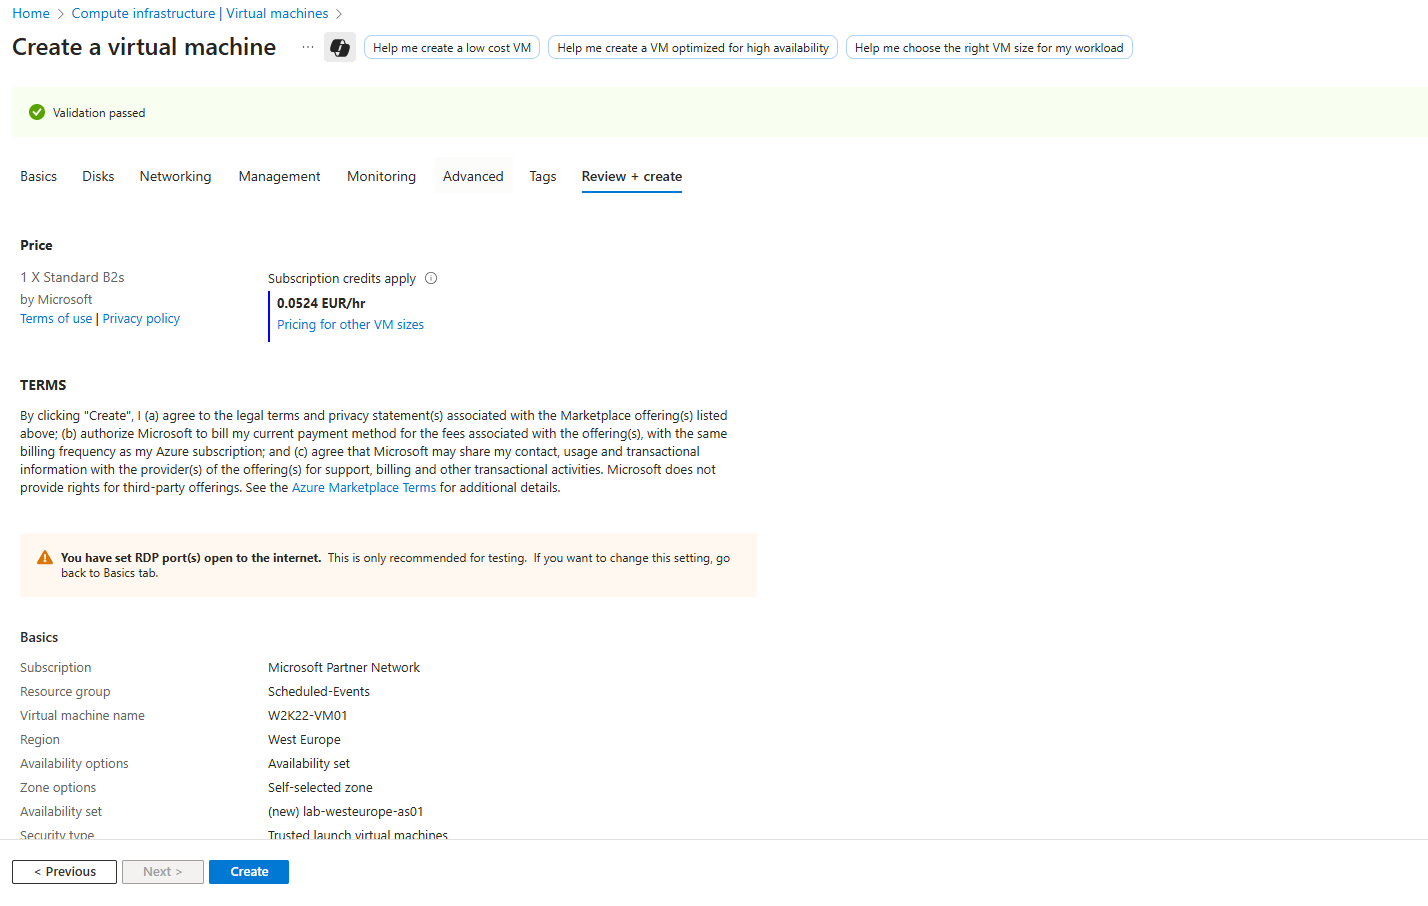1428x906 pixels.
Task: Click Help me create VM optimized for high availability
Action: pyautogui.click(x=693, y=47)
